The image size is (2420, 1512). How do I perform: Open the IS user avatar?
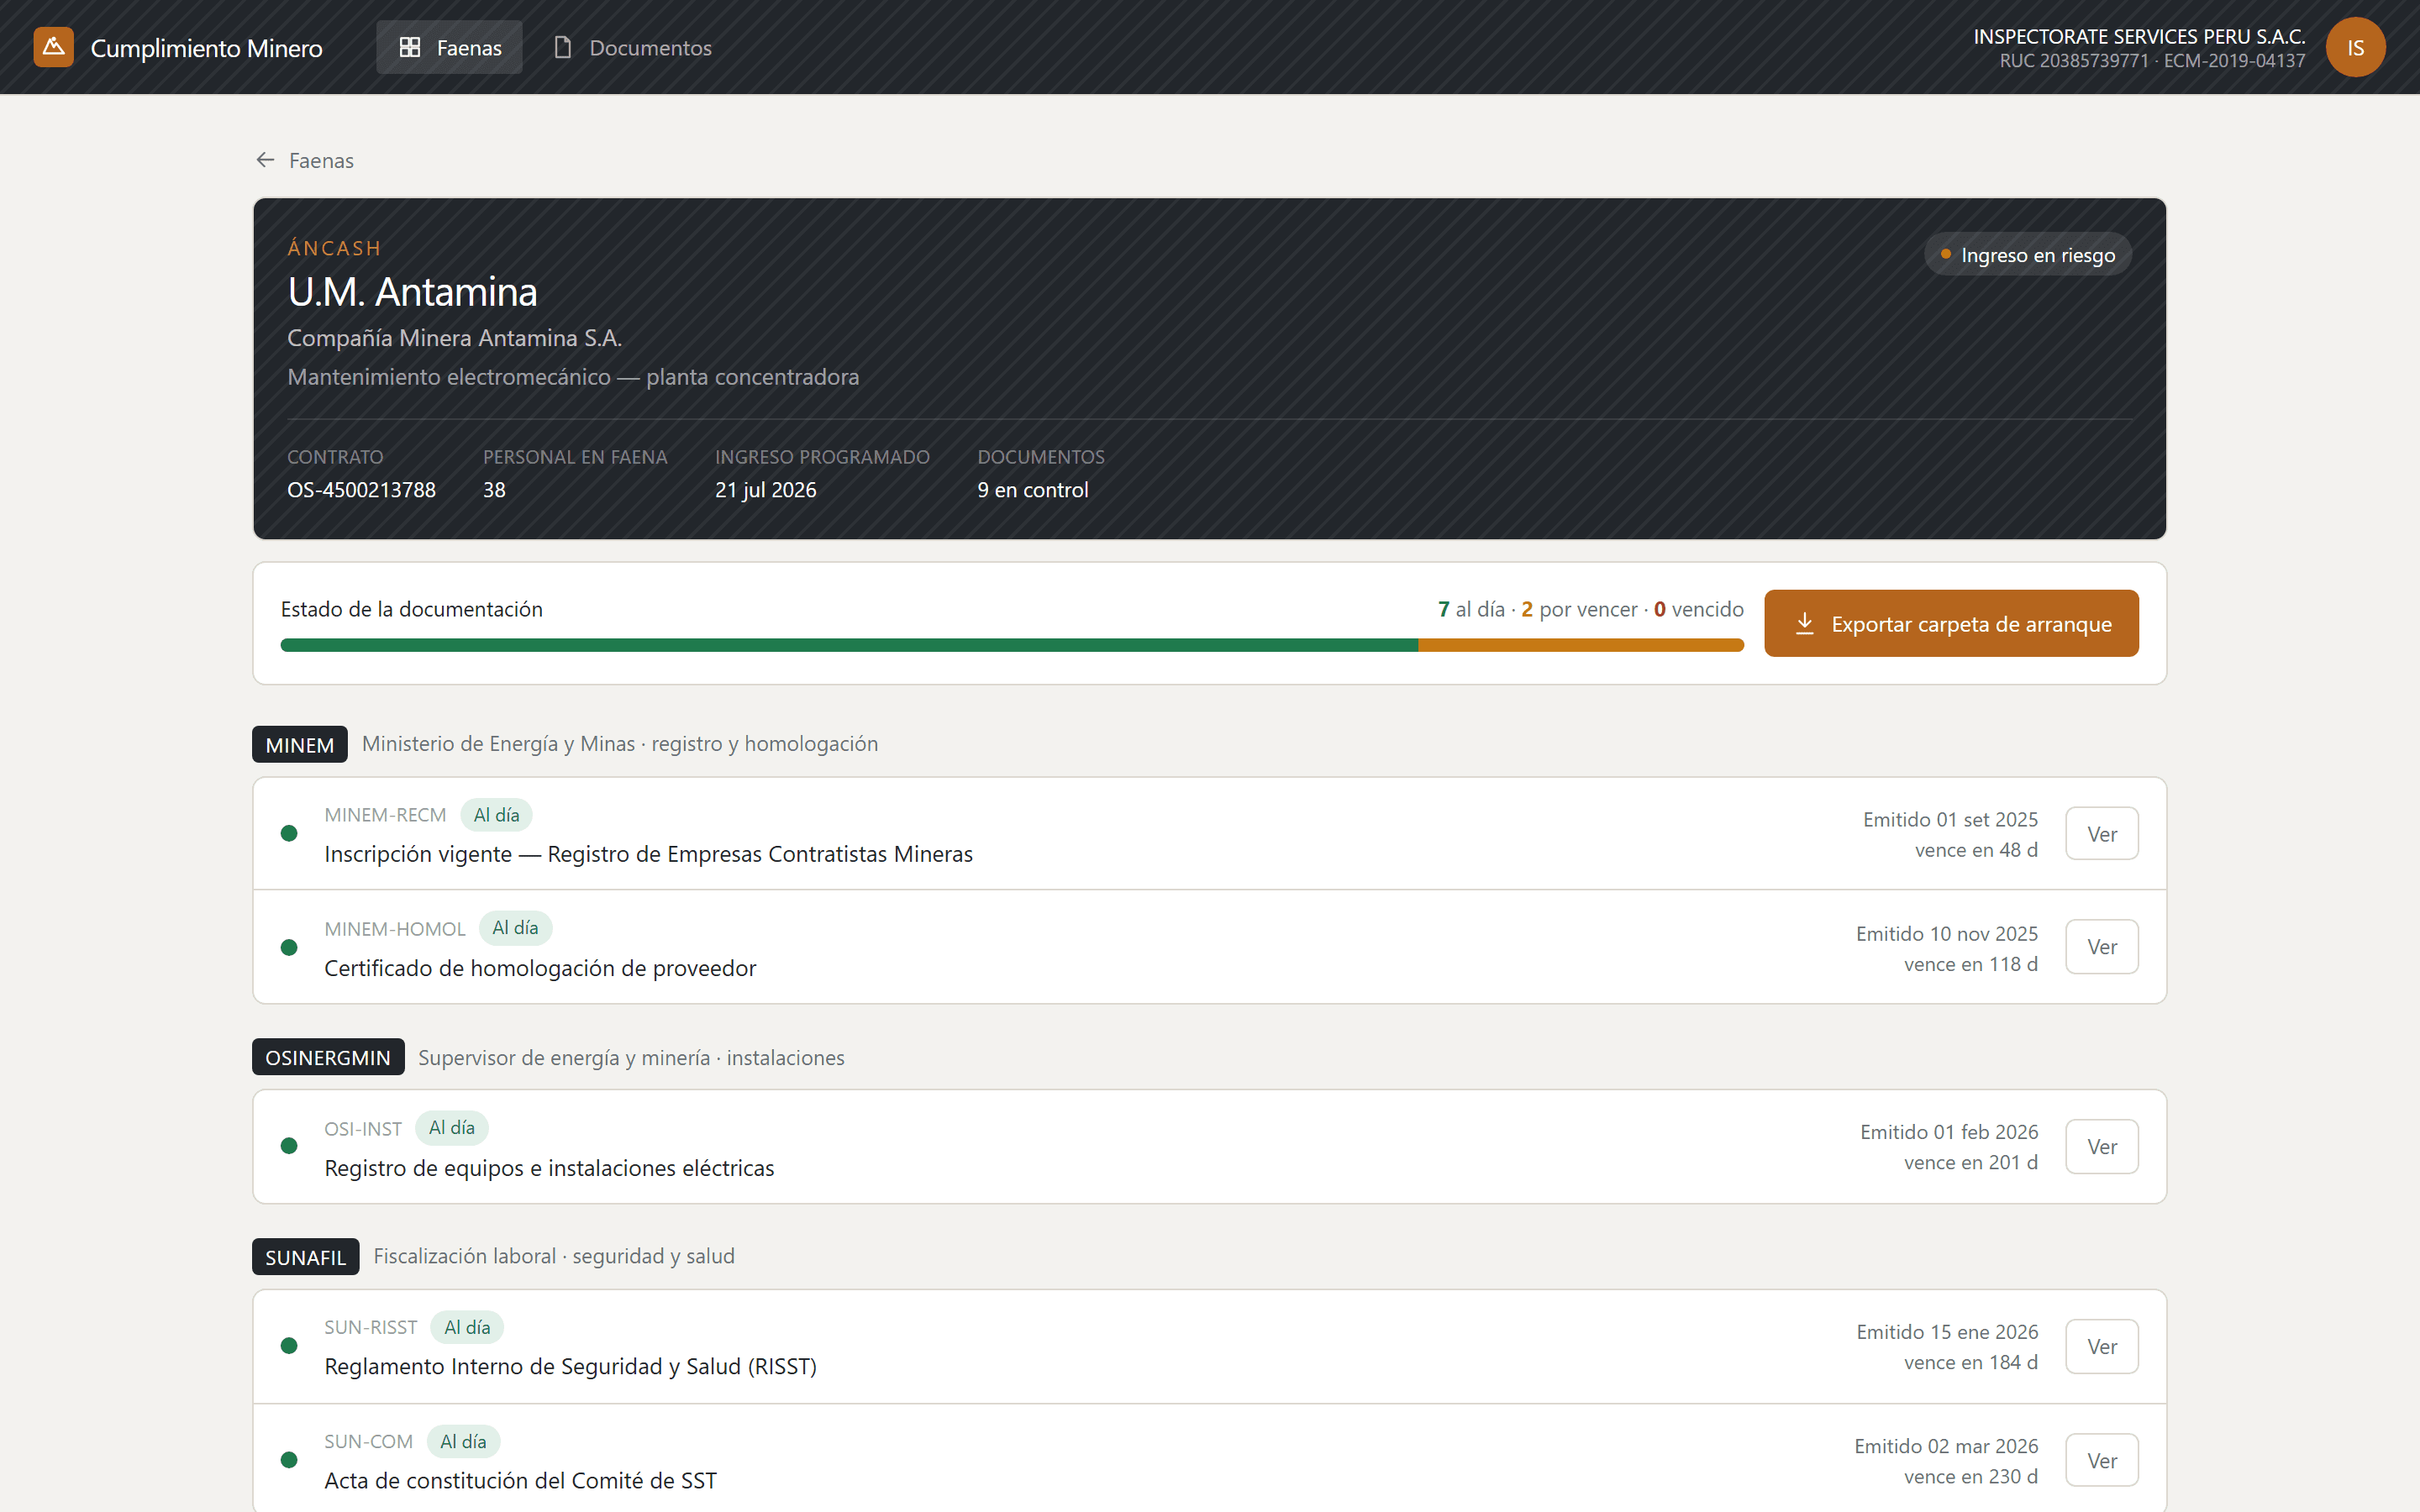tap(2355, 47)
